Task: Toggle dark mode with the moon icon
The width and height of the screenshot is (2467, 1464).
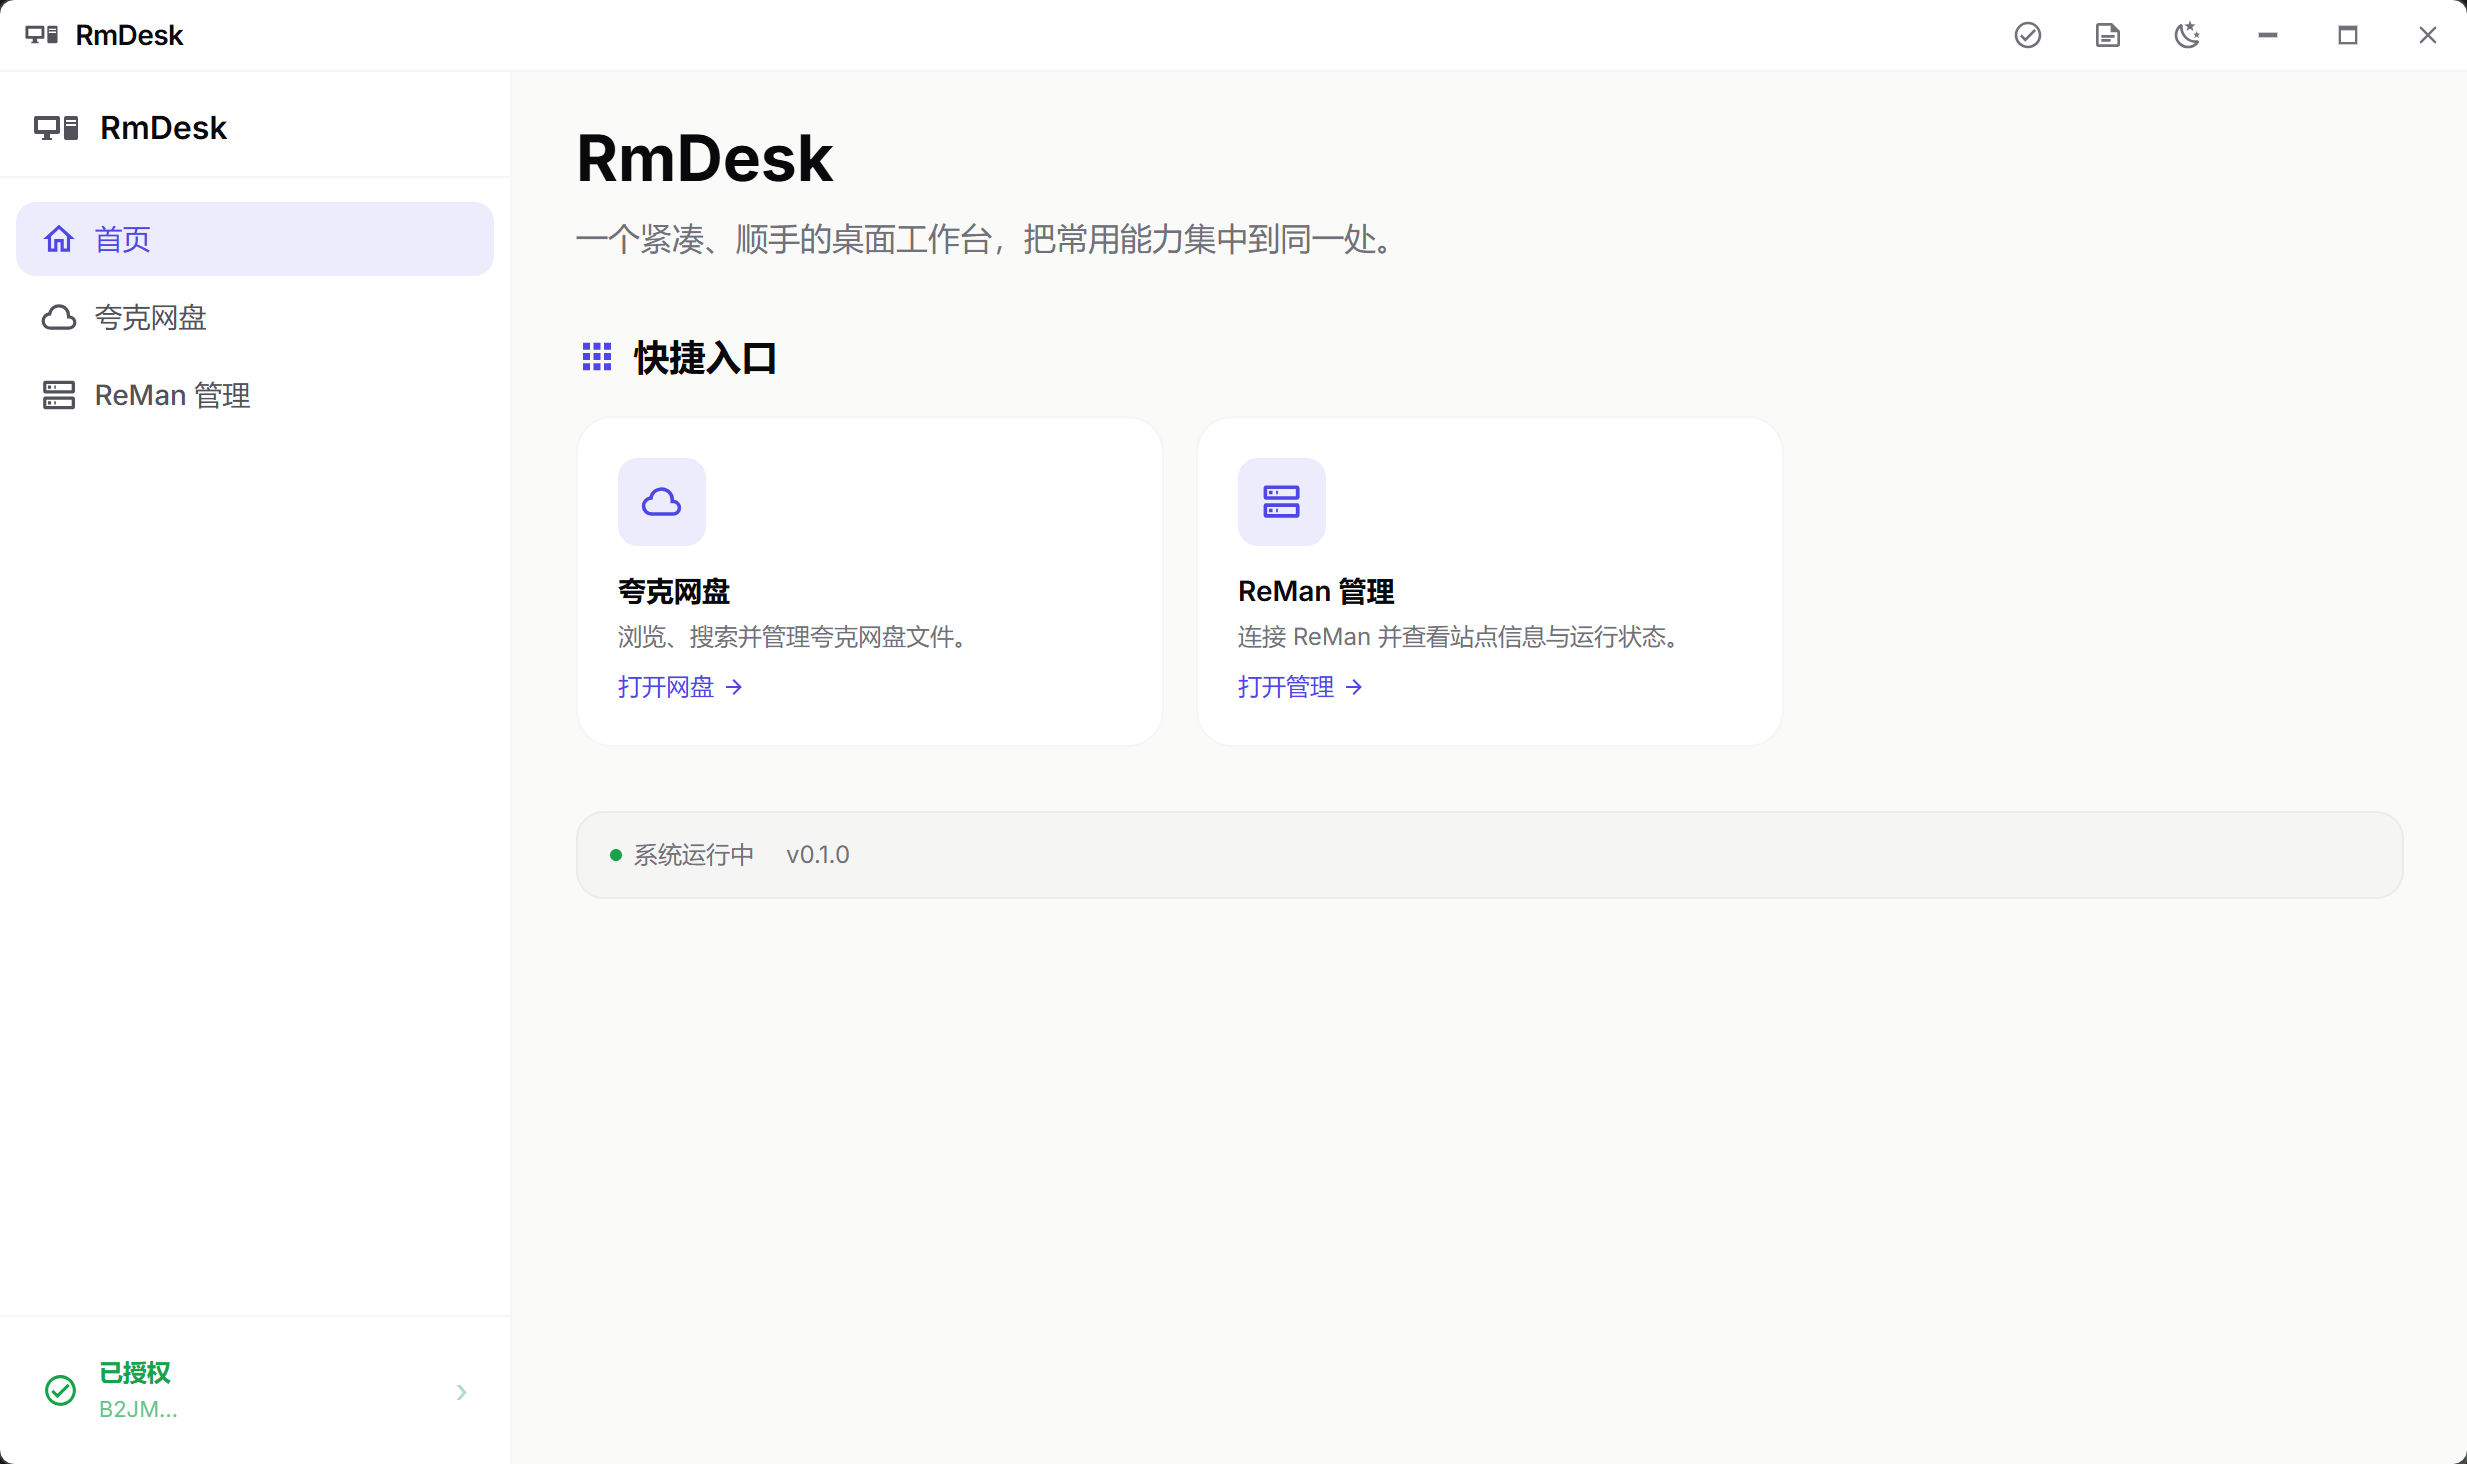Action: click(x=2187, y=35)
